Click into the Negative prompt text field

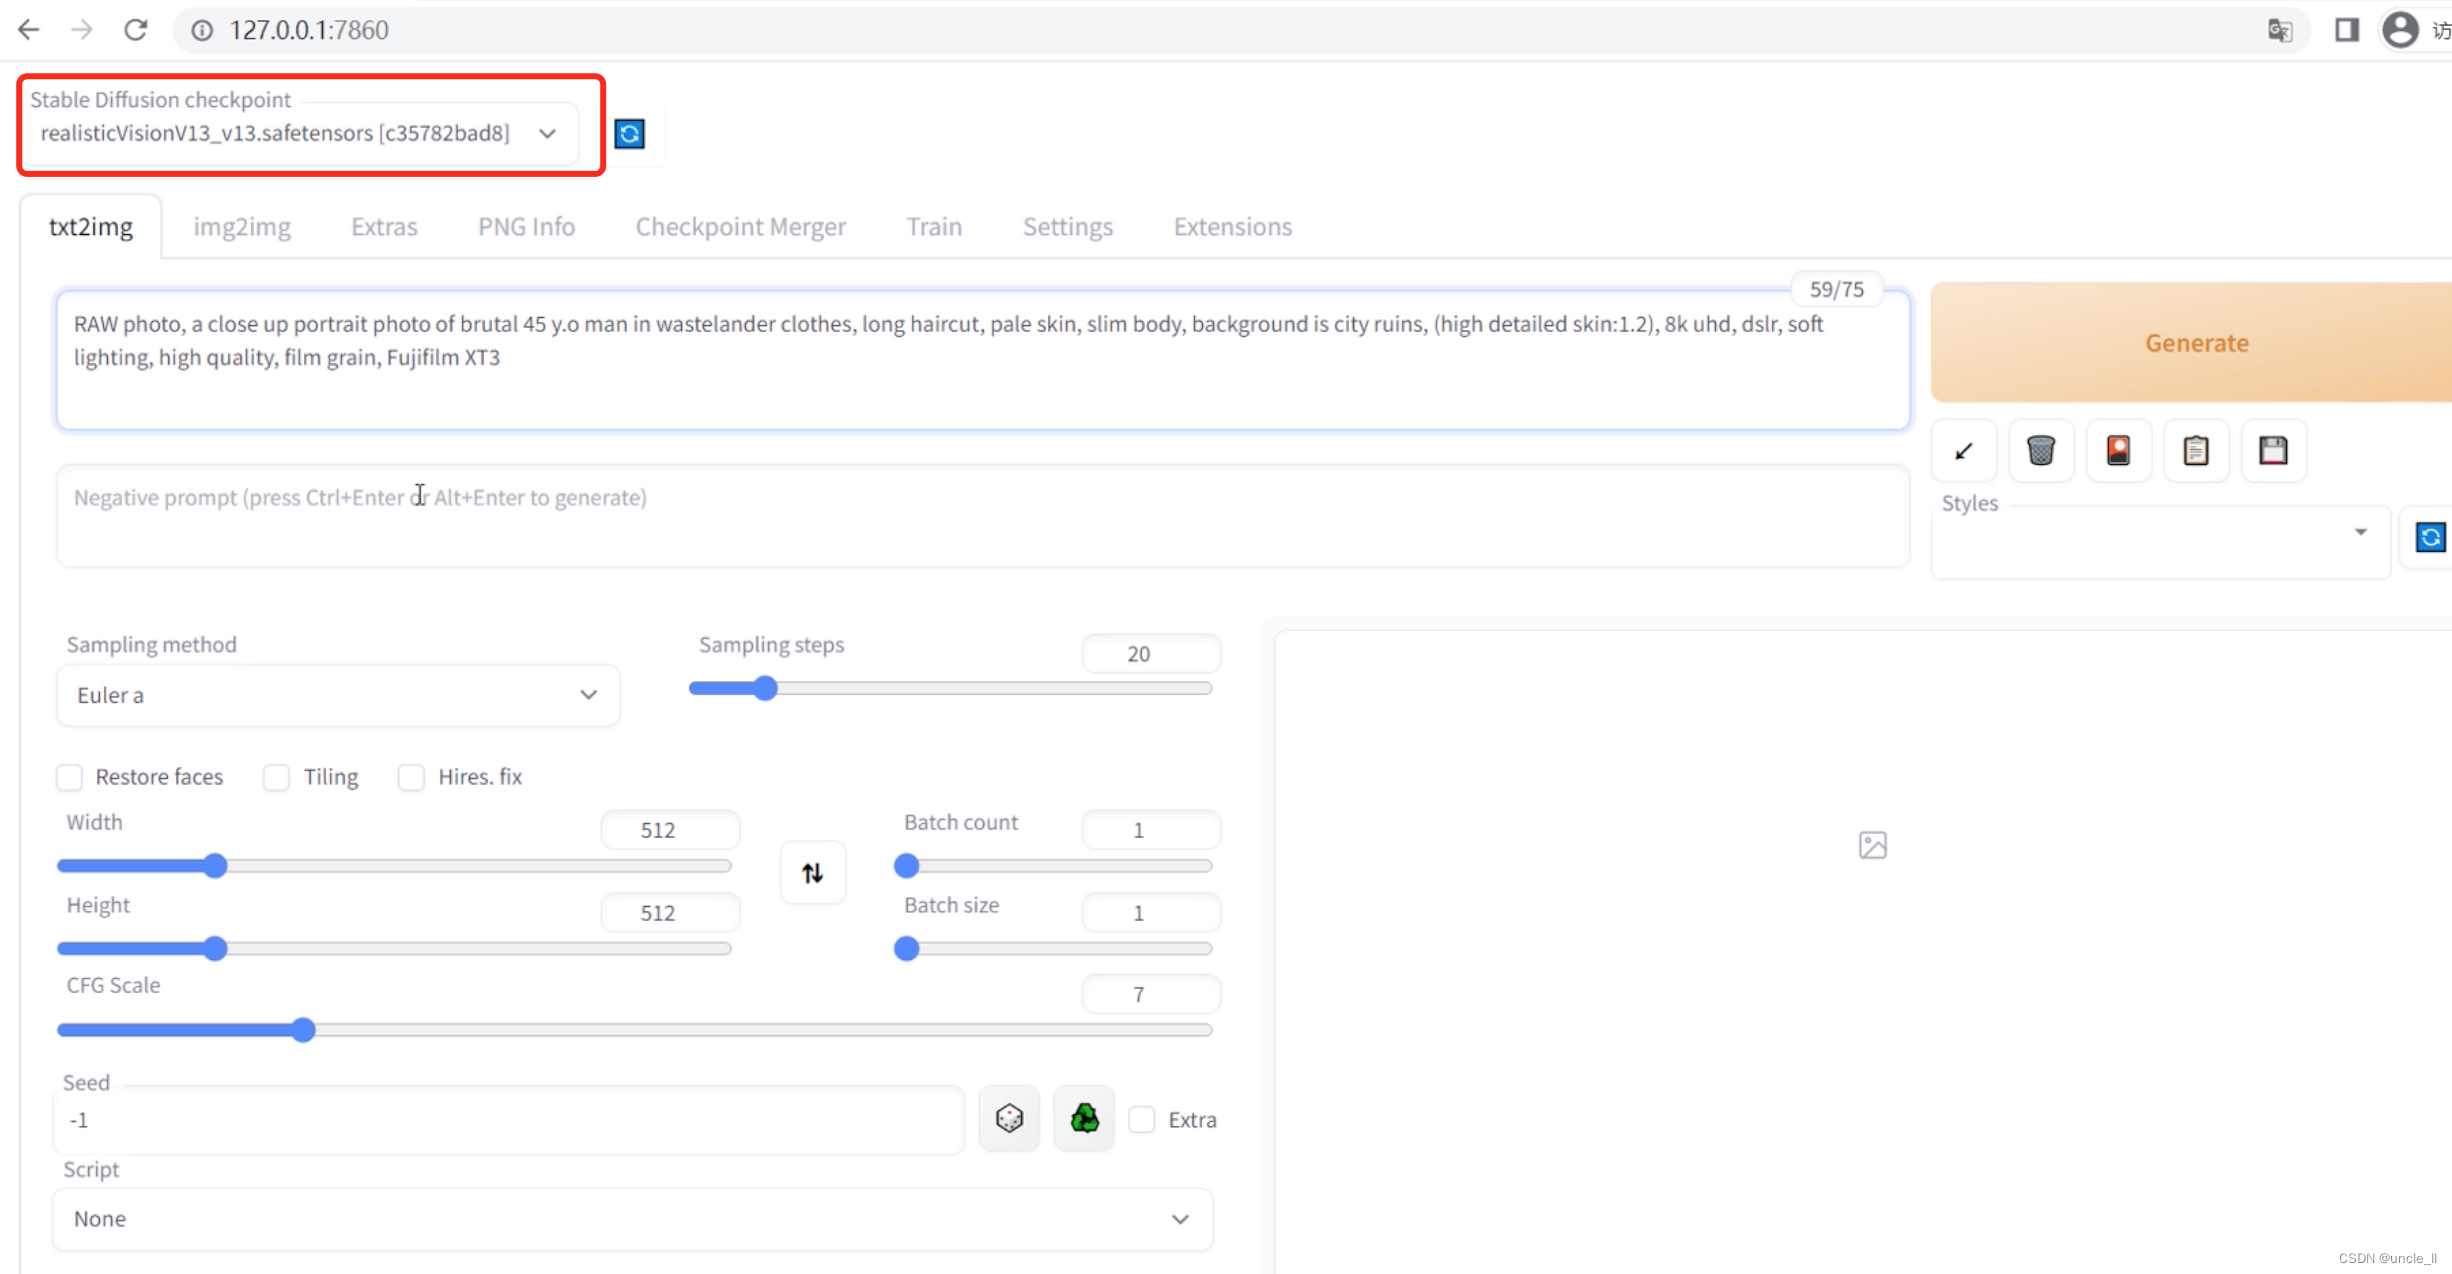tap(980, 515)
